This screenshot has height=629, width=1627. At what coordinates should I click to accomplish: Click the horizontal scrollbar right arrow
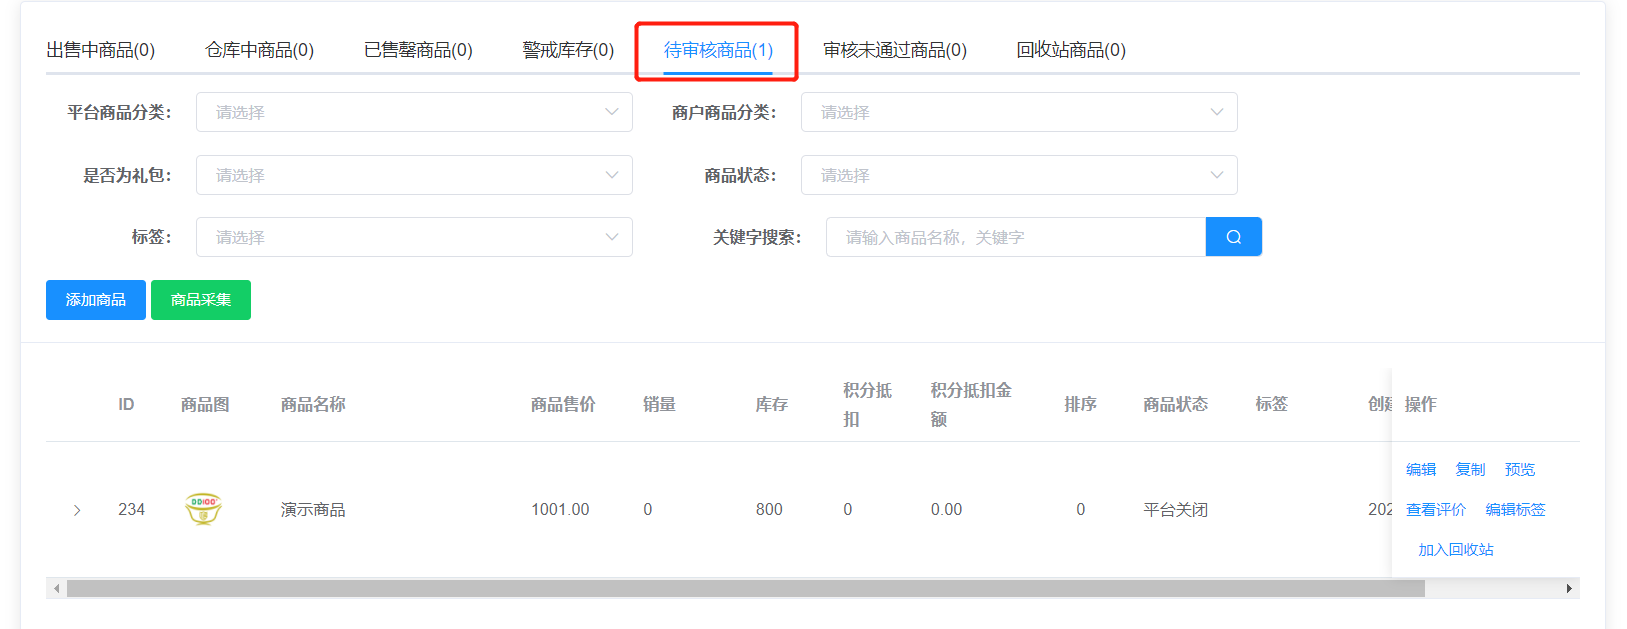tap(1569, 589)
